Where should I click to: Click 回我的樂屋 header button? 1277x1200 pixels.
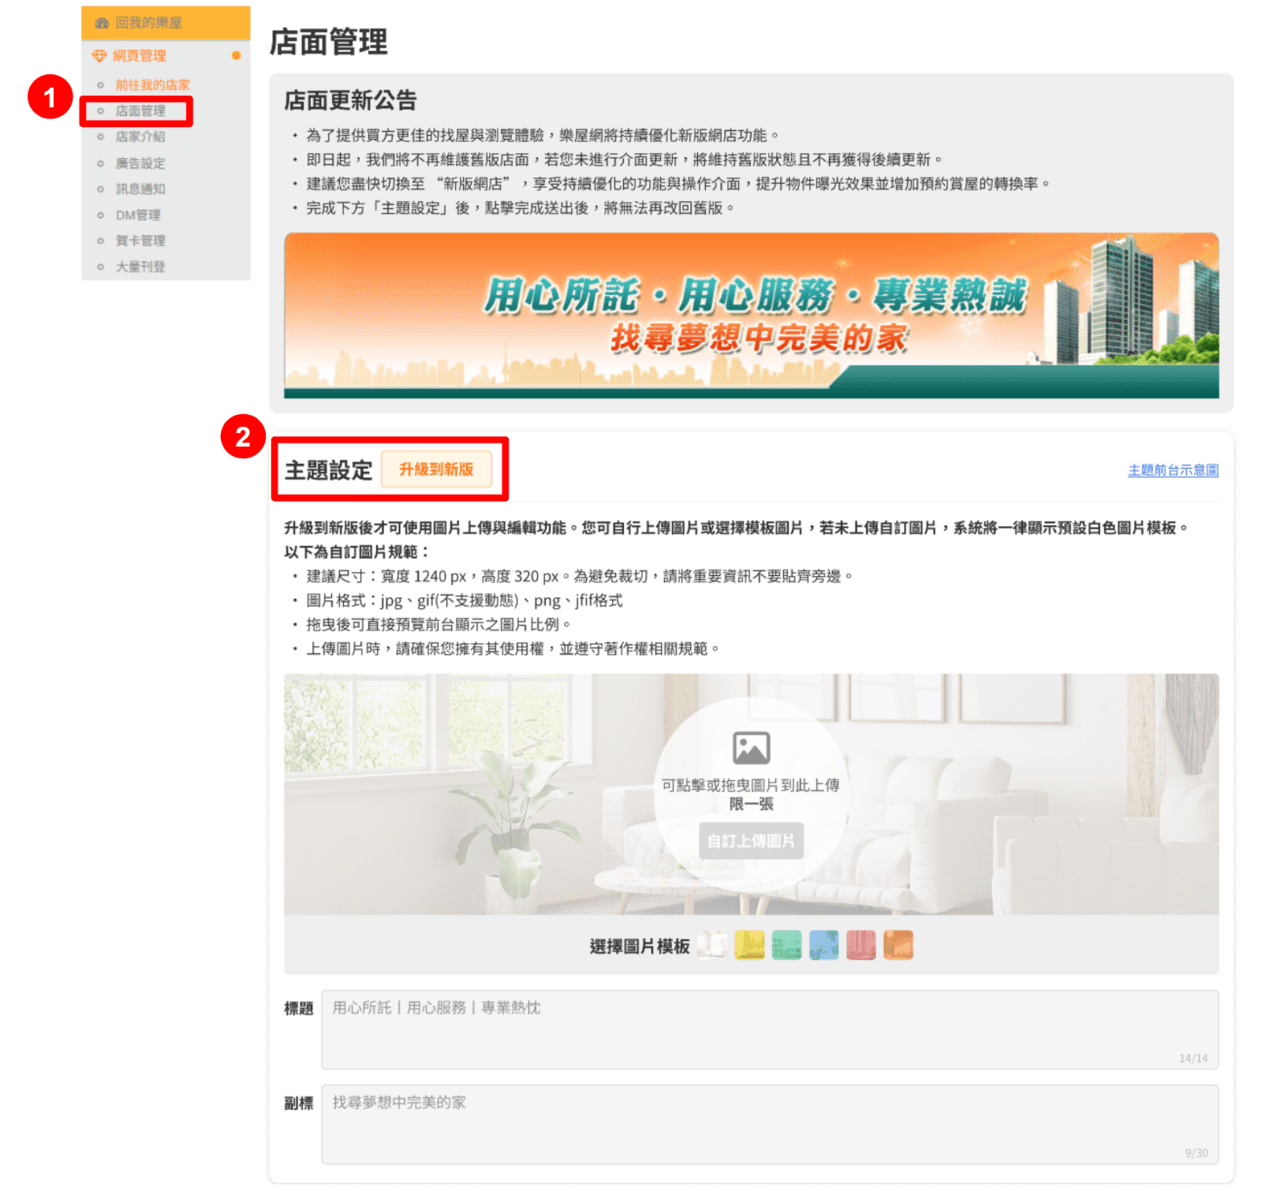(166, 23)
